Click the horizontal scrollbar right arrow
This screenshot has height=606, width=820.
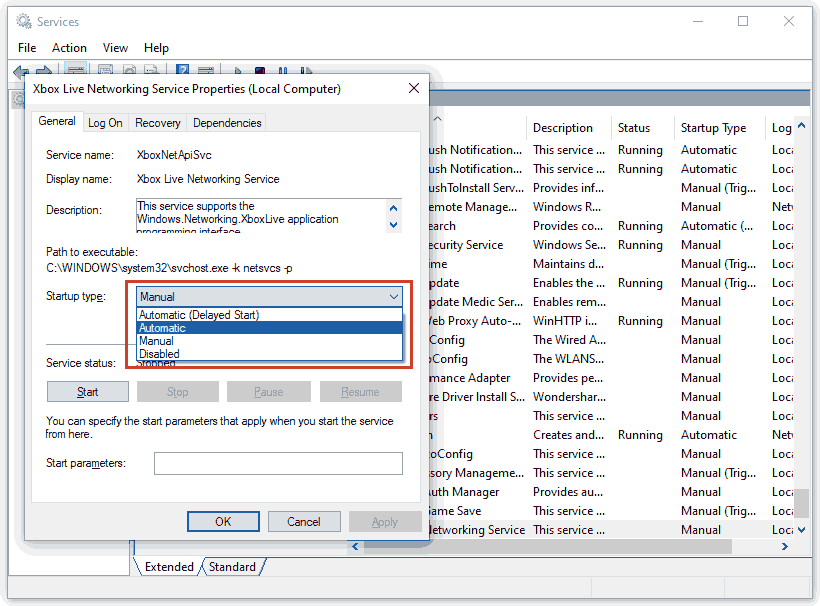[784, 546]
